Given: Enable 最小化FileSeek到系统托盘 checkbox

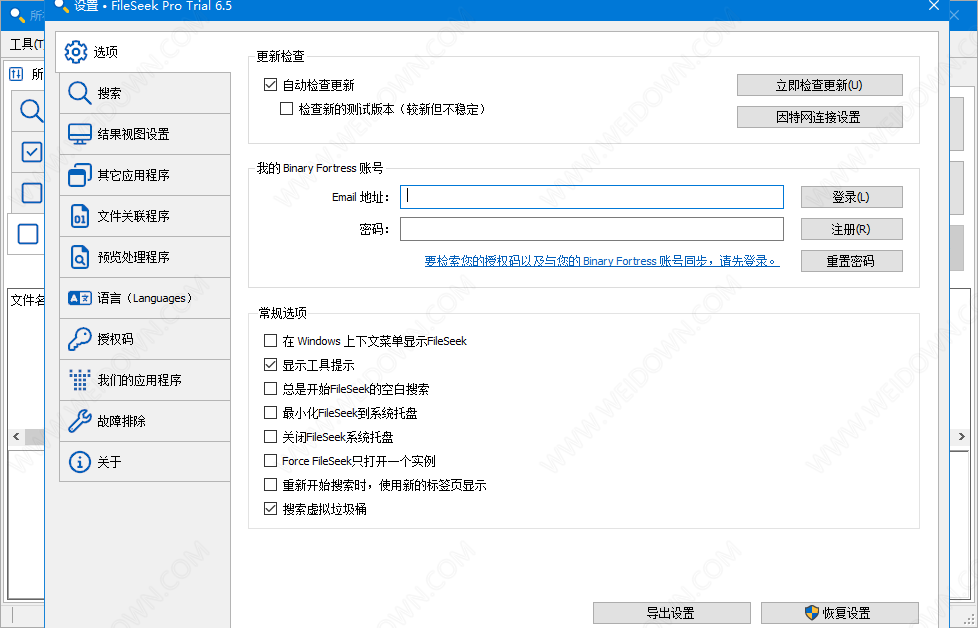Looking at the screenshot, I should click(270, 412).
